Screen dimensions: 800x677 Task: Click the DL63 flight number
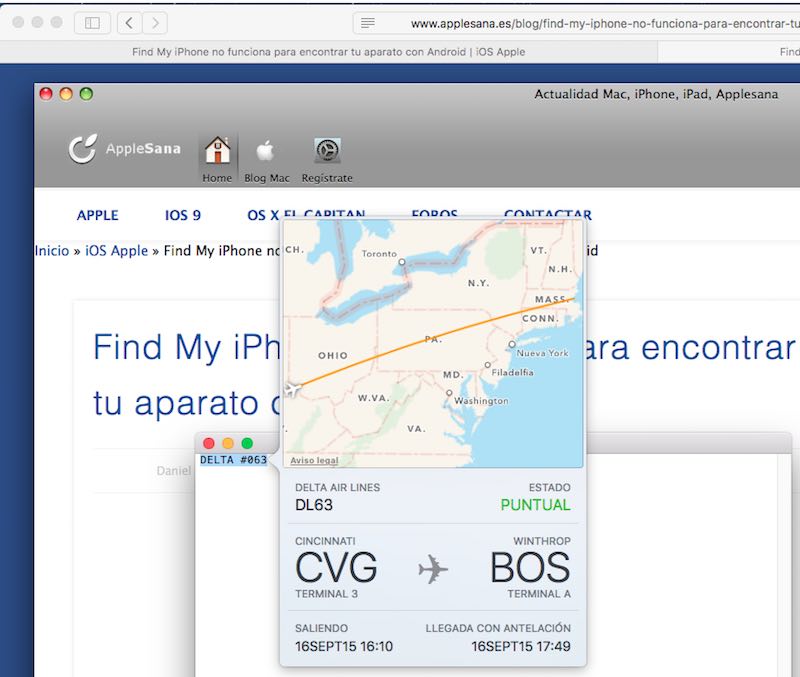[314, 505]
